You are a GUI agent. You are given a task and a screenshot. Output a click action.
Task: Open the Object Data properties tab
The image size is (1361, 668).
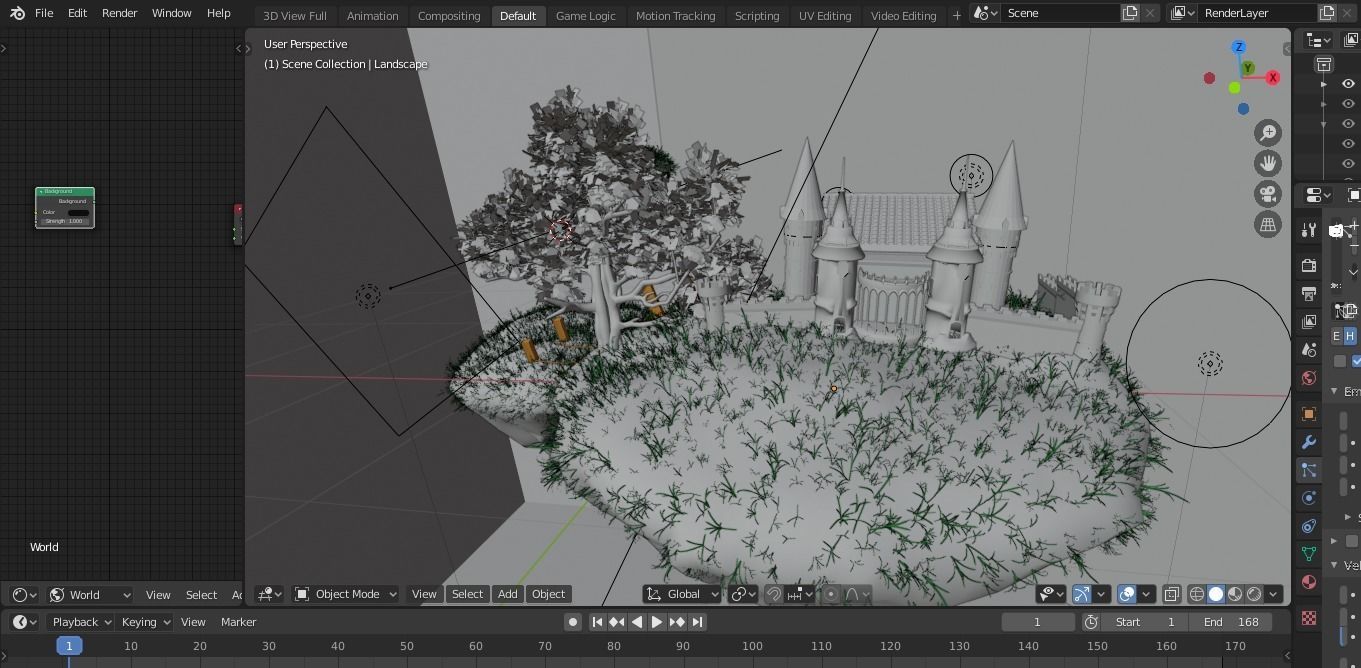pos(1309,554)
